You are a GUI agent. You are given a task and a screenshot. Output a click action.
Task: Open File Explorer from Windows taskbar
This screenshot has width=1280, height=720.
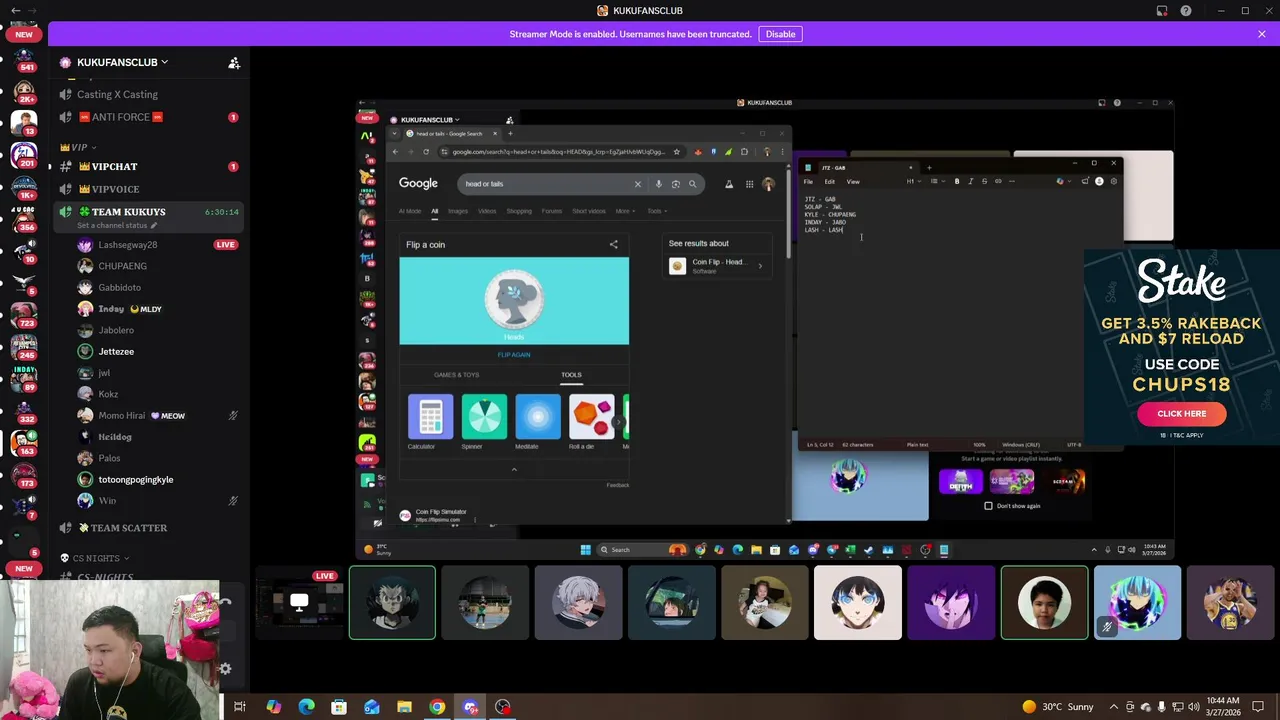[404, 707]
